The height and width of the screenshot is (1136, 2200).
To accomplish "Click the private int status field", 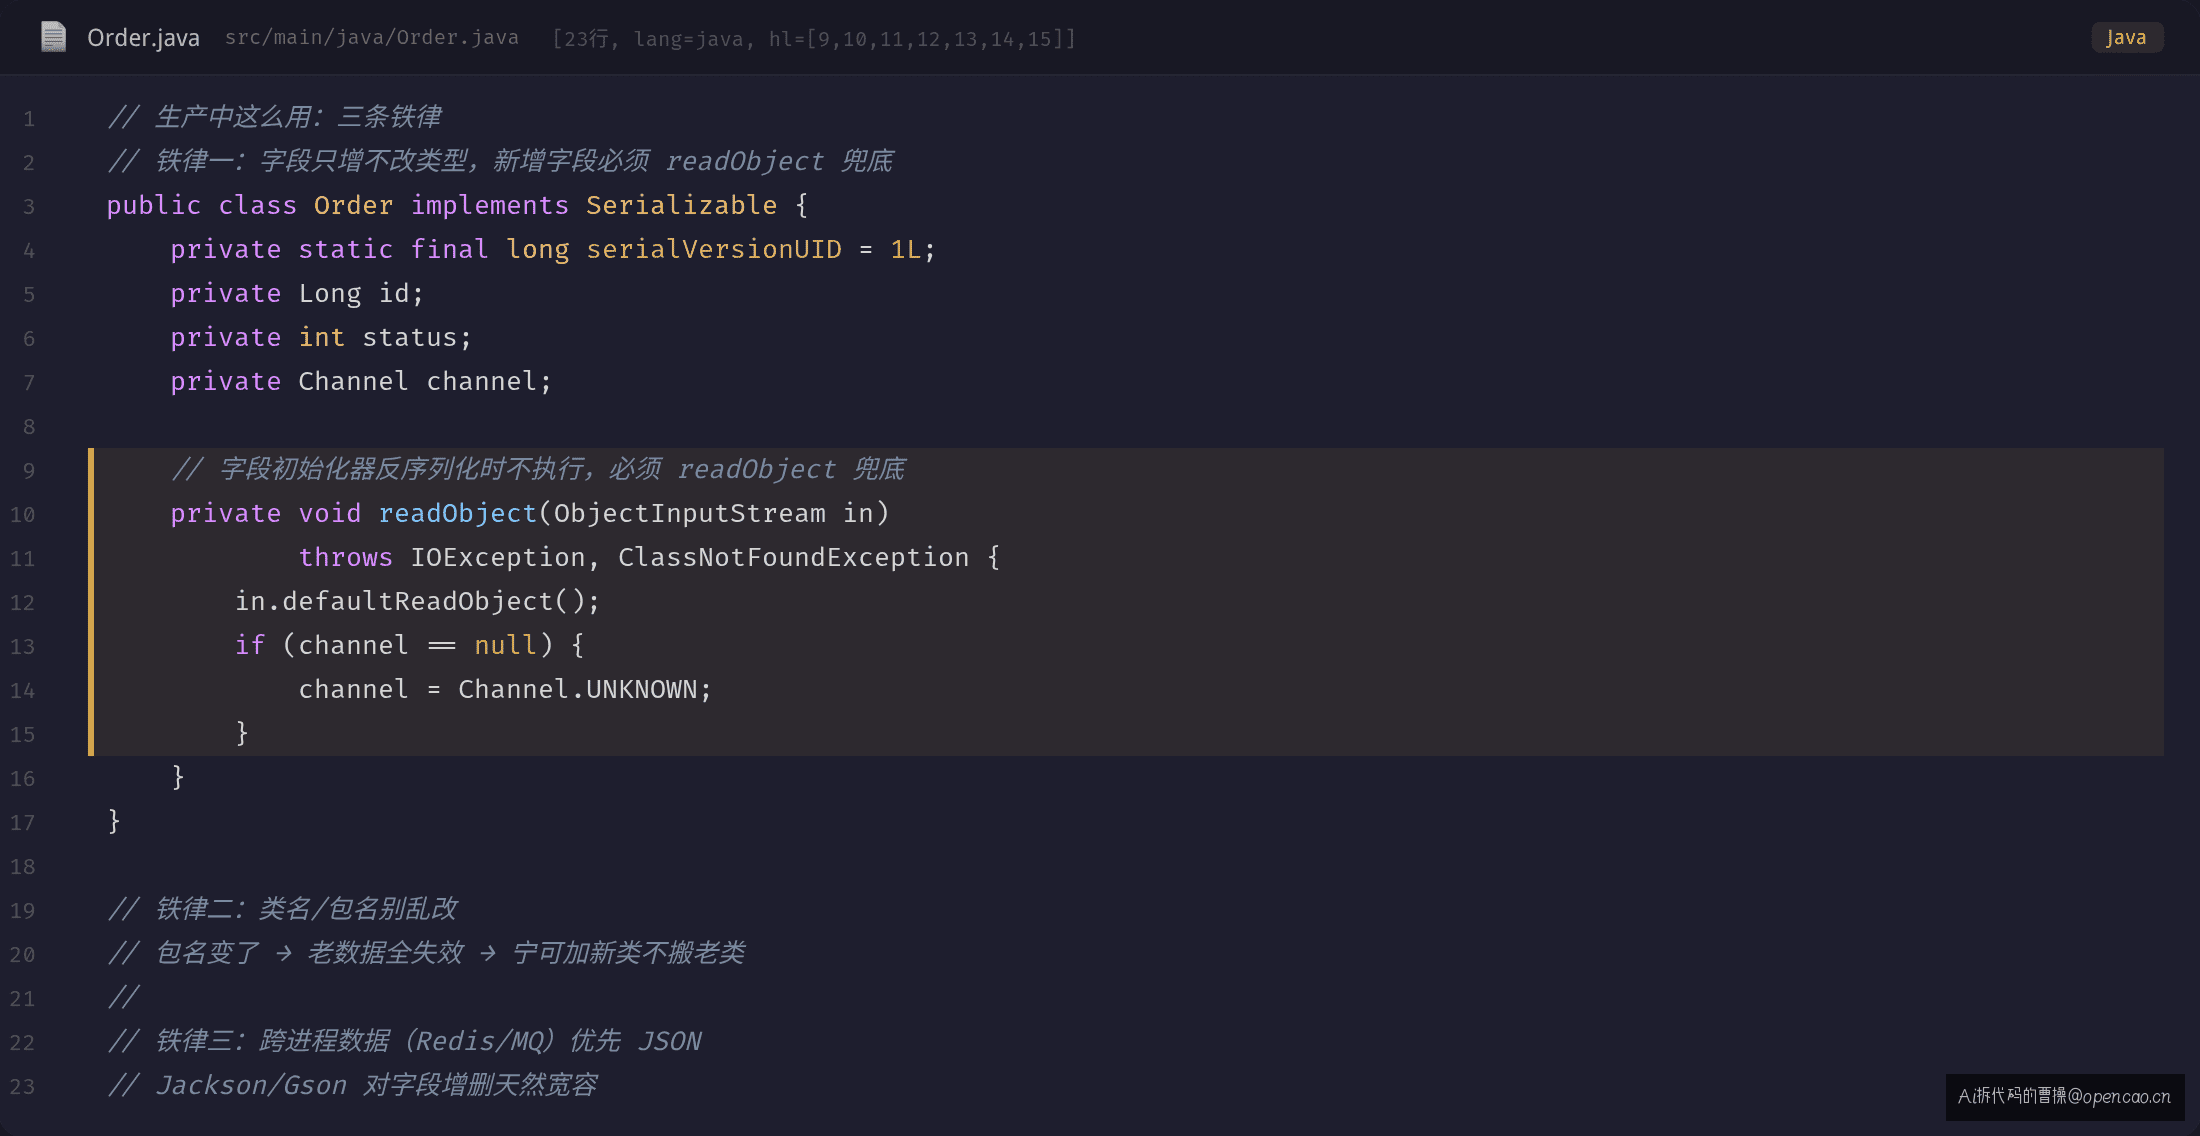I will 320,337.
